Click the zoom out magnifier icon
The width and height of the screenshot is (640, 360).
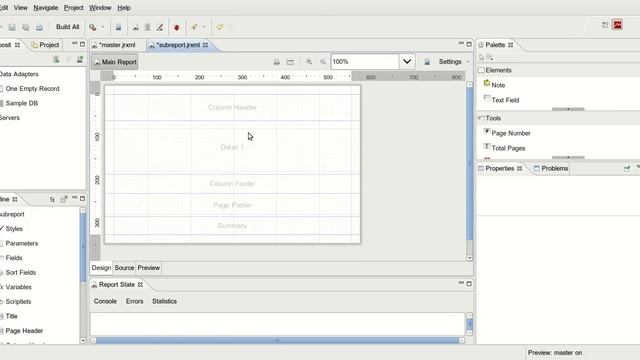click(x=323, y=62)
